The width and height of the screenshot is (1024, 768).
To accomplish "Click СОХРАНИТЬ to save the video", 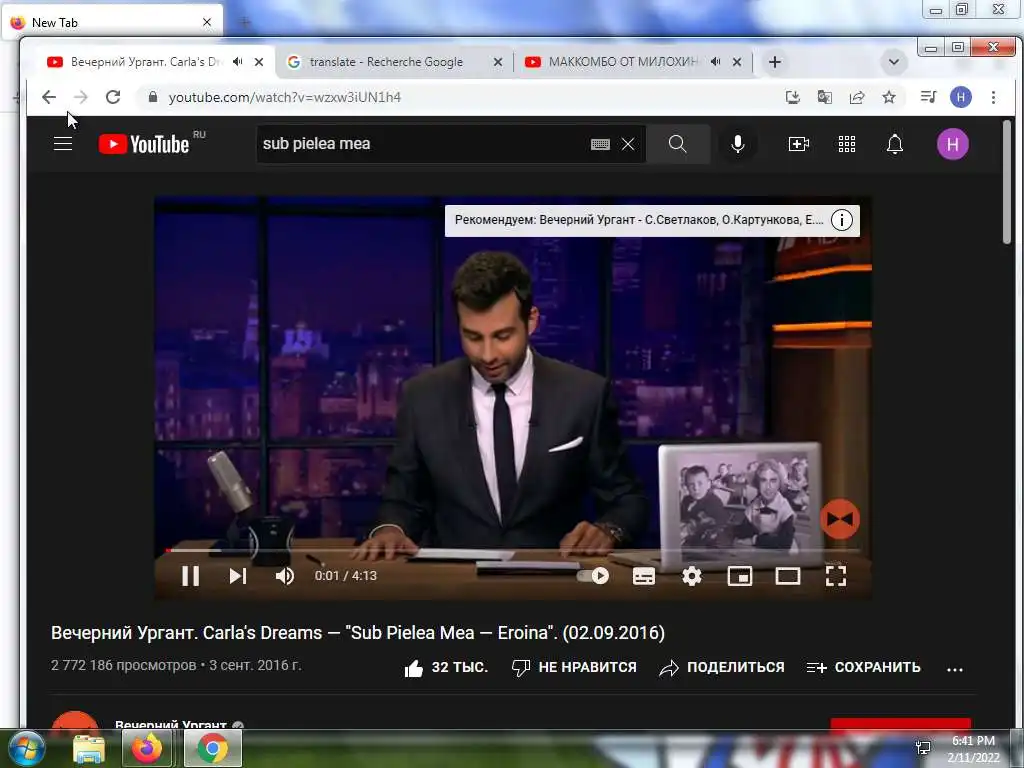I will pyautogui.click(x=863, y=667).
